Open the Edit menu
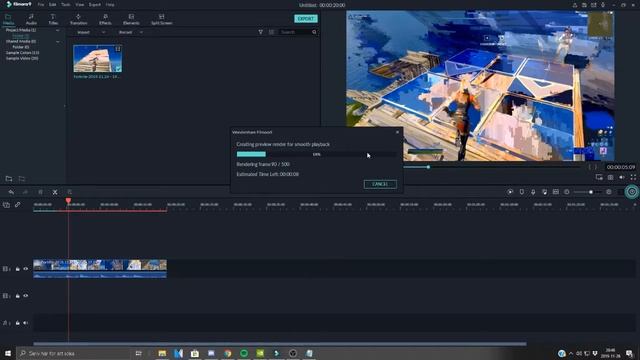The height and width of the screenshot is (360, 640). pyautogui.click(x=53, y=5)
